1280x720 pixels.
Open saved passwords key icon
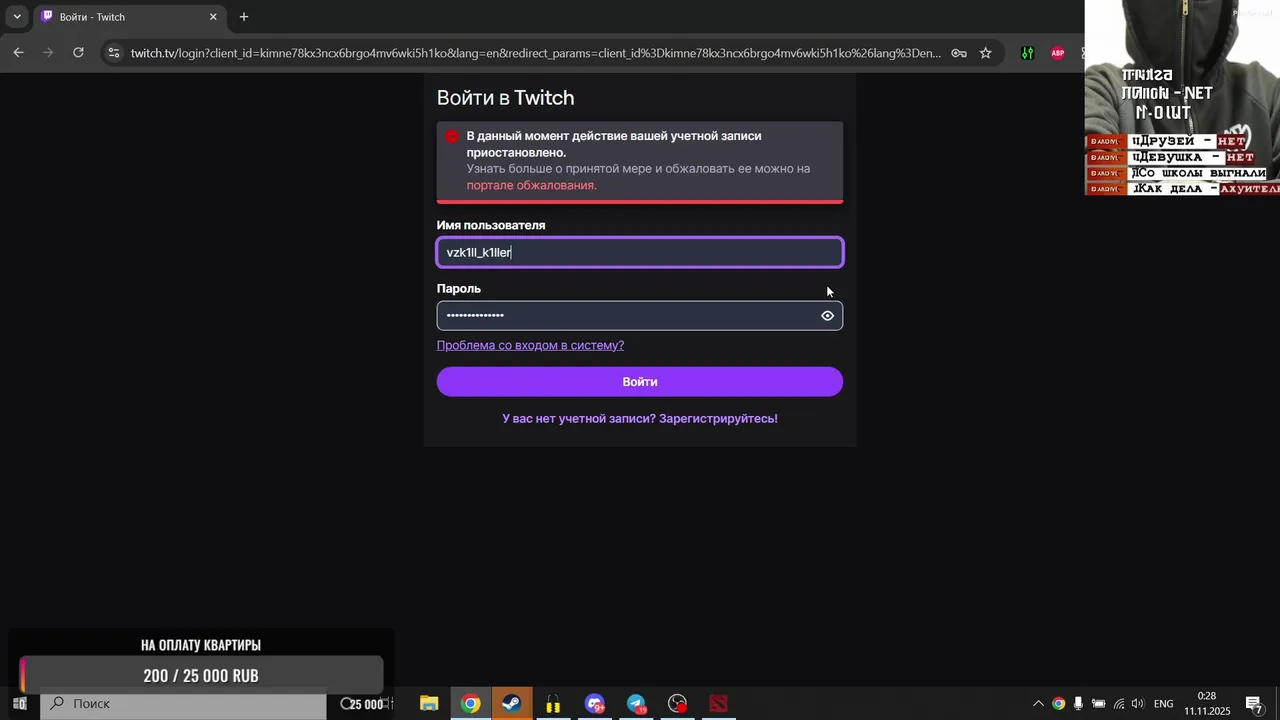[x=958, y=53]
